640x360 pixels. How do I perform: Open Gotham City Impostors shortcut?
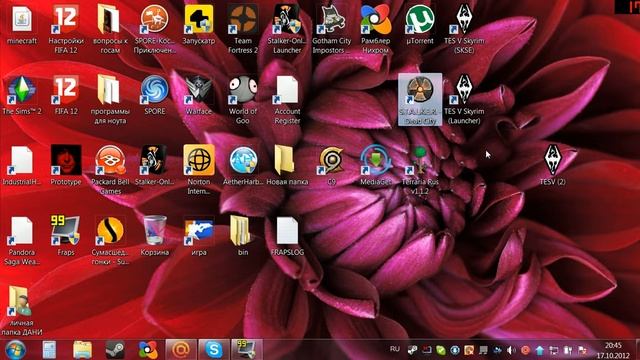(331, 29)
